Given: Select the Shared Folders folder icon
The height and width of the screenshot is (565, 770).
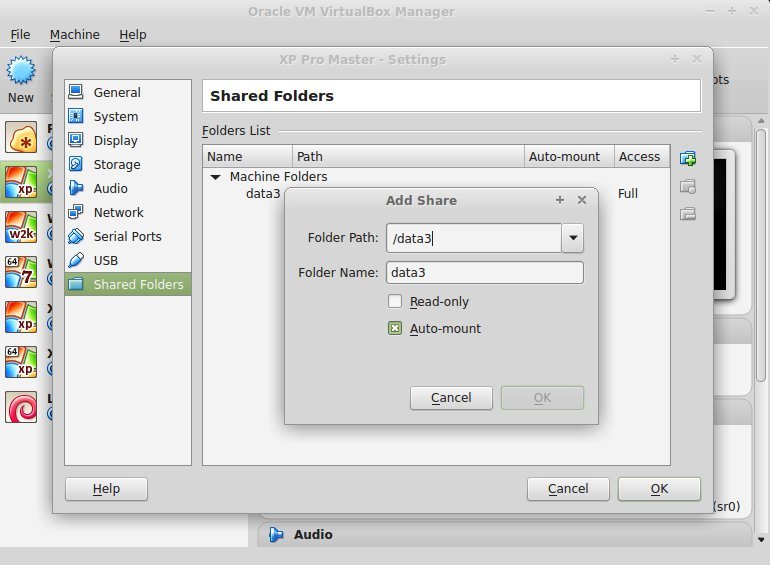Looking at the screenshot, I should (x=76, y=284).
